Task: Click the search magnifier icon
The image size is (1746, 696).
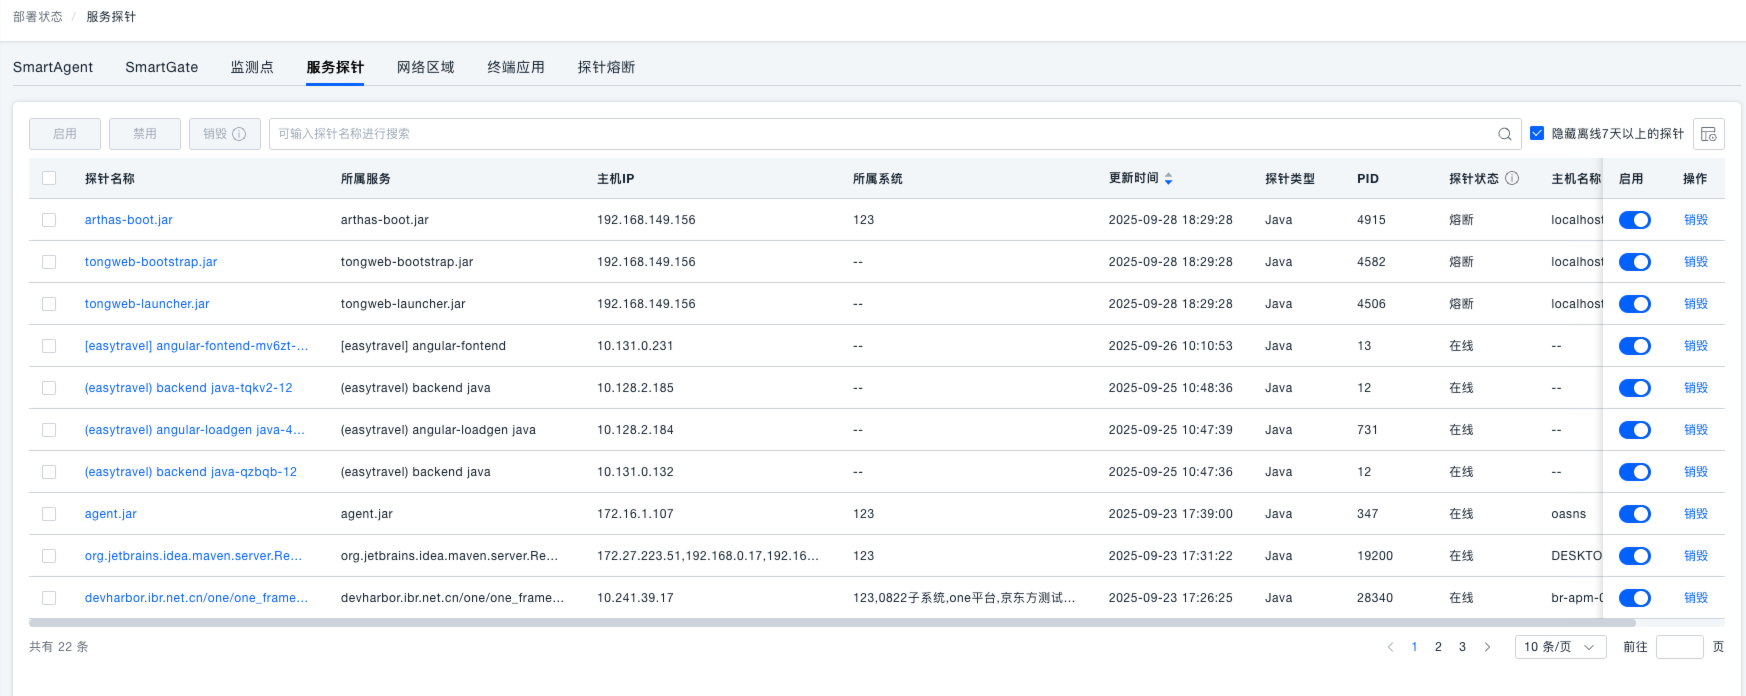Action: point(1504,134)
